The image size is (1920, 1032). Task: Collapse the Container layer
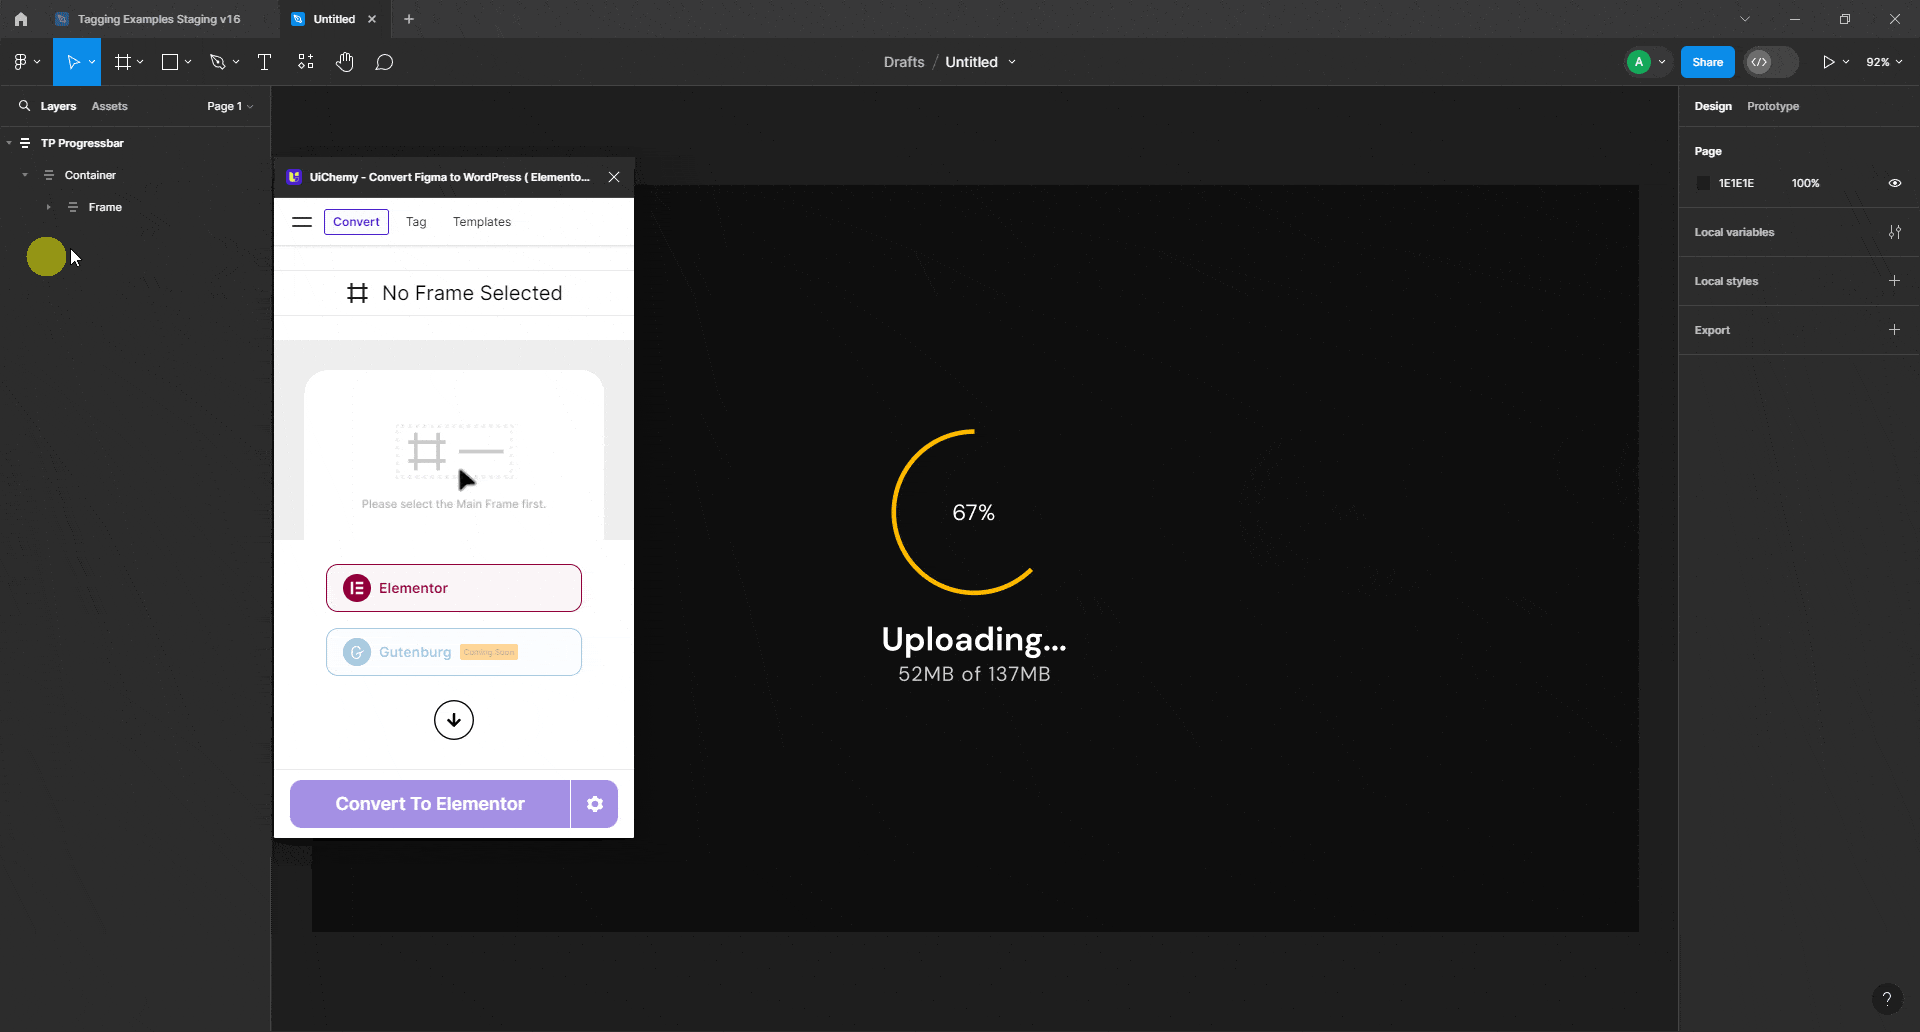(x=23, y=175)
